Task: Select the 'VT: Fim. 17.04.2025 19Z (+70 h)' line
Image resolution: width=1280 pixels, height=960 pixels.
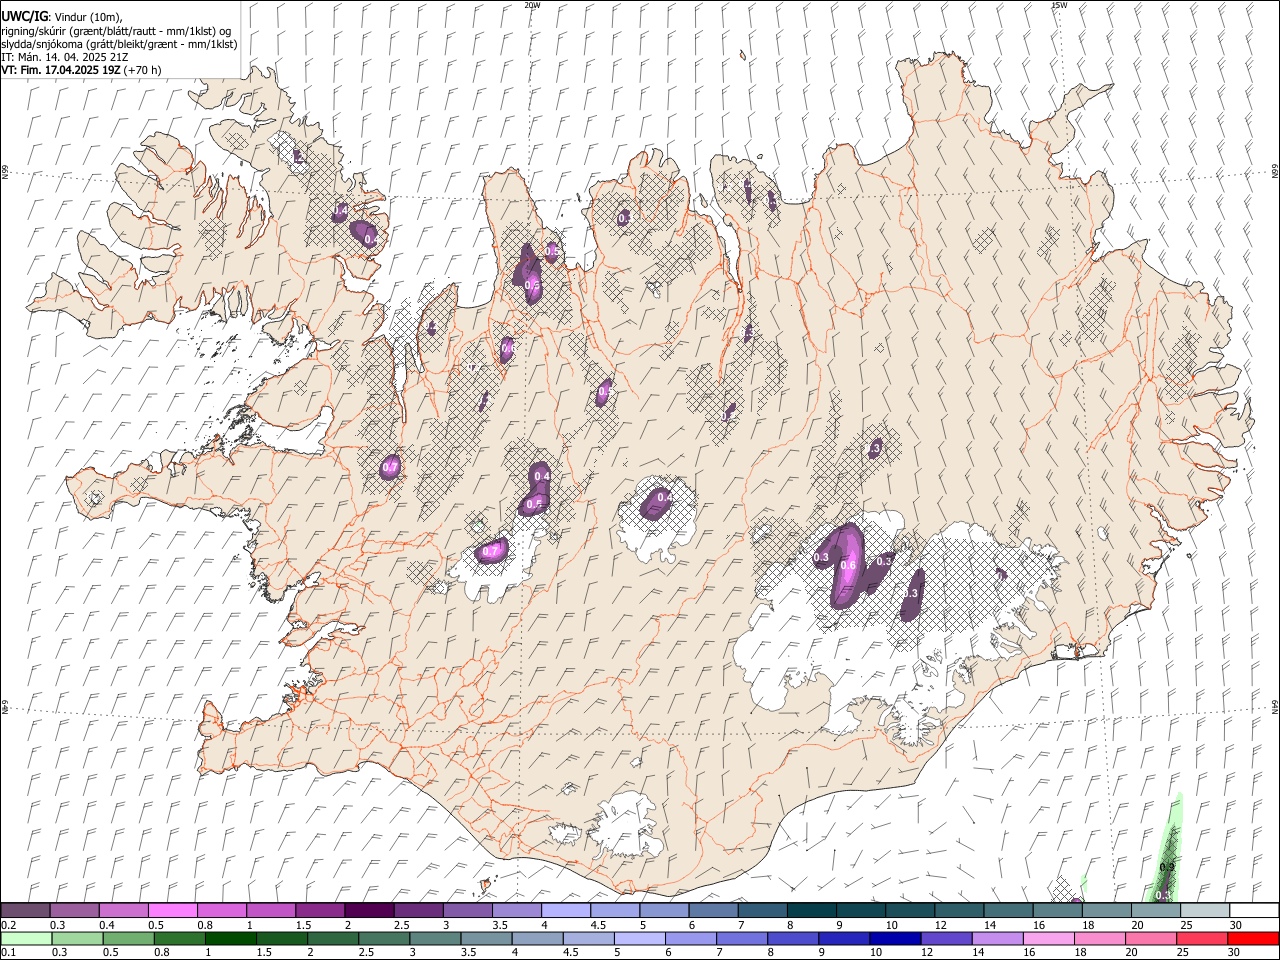Action: 81,70
